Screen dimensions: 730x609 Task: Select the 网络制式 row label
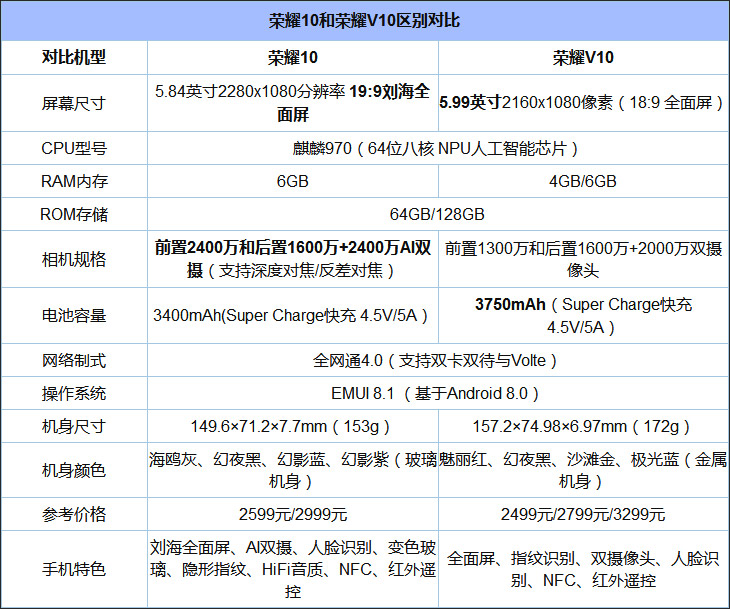(74, 360)
